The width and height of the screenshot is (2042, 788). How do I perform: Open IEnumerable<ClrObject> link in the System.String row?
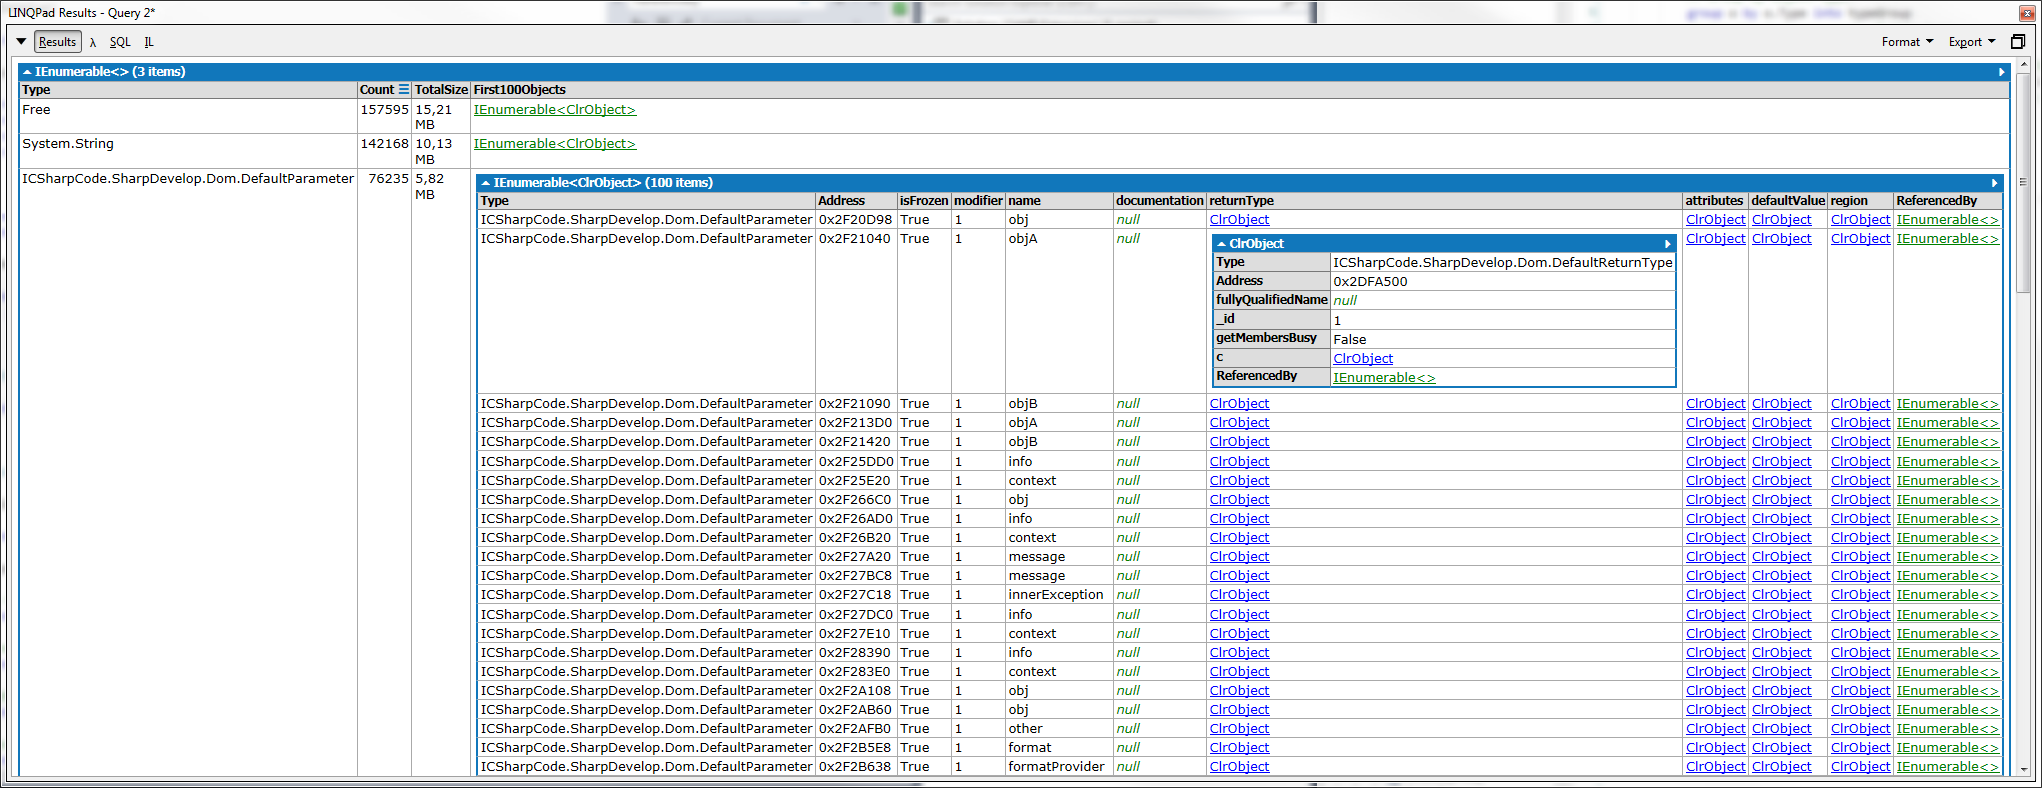pos(555,144)
